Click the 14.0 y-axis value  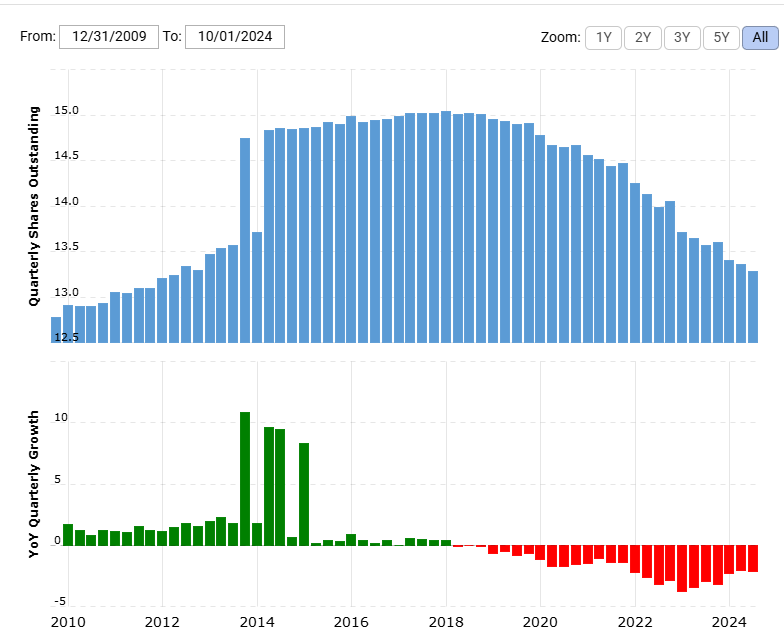[66, 202]
